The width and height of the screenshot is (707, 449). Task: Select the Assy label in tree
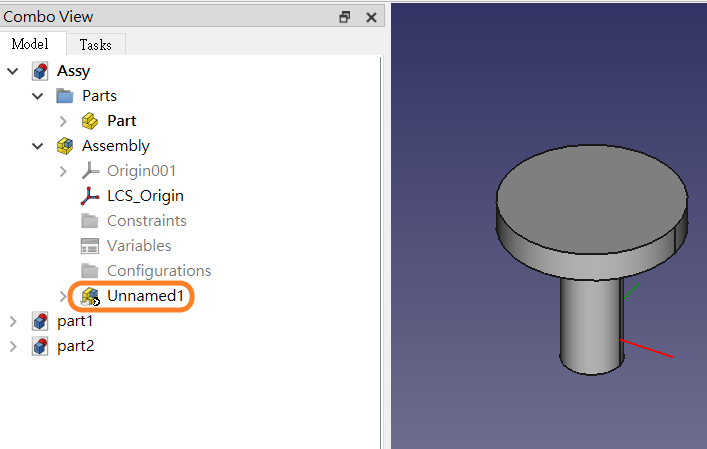coord(73,71)
